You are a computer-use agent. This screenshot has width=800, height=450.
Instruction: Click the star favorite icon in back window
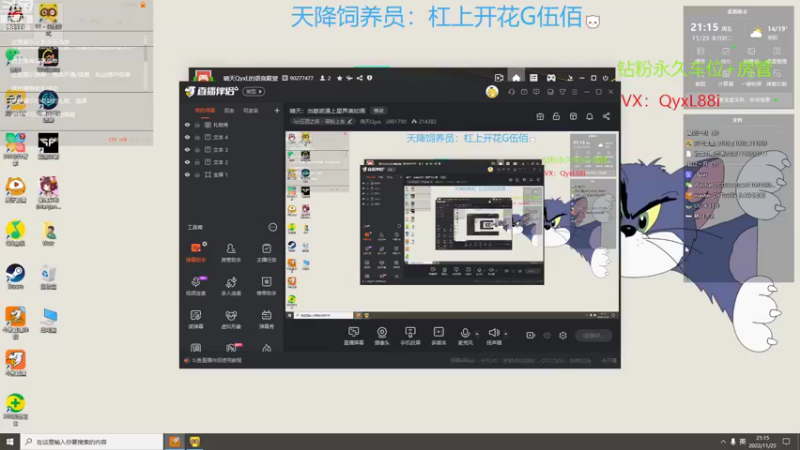(x=339, y=78)
